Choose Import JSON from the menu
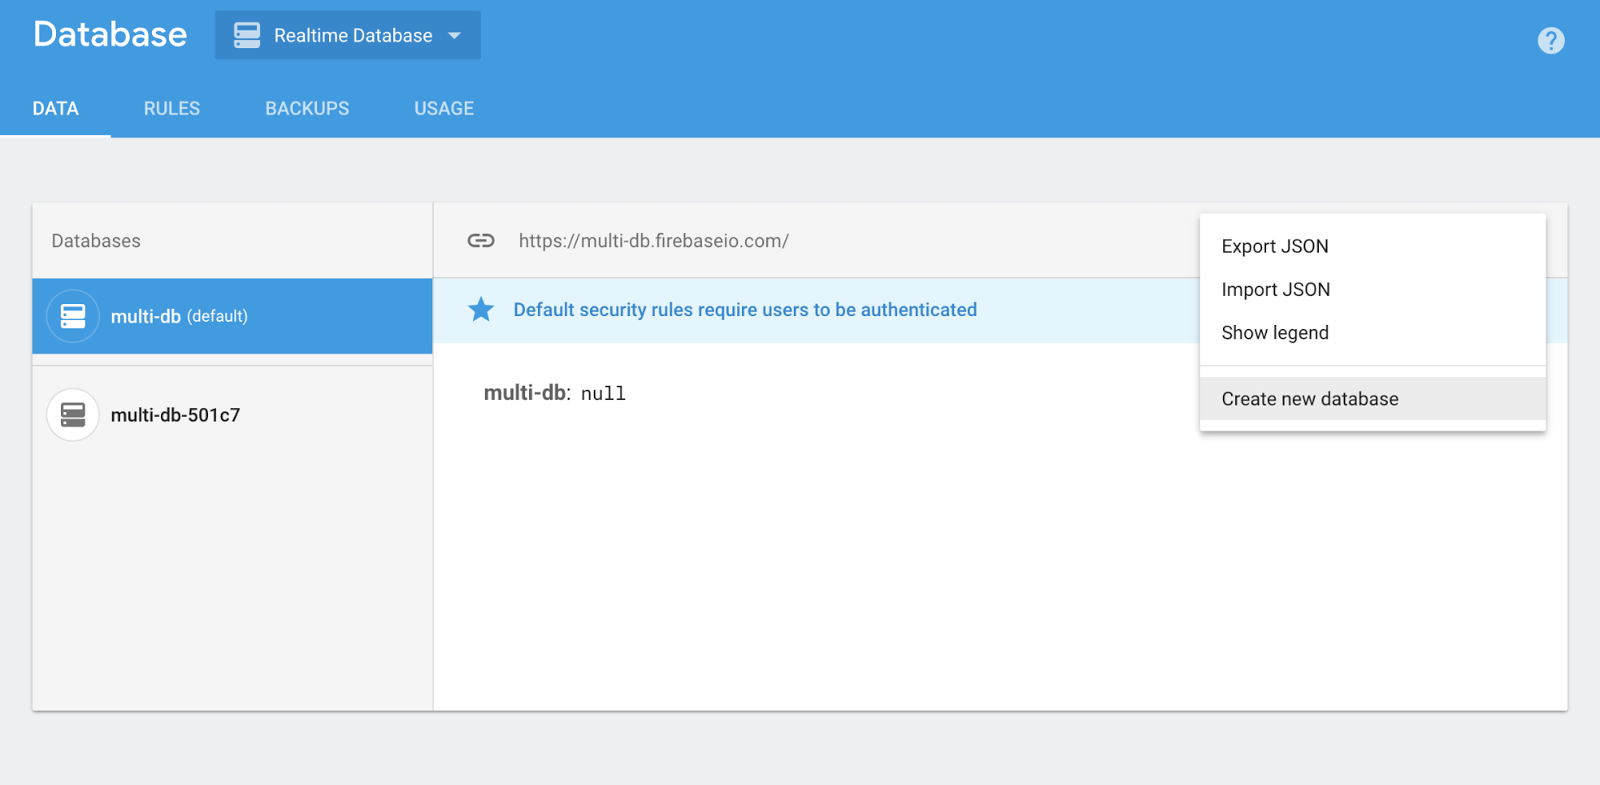 coord(1373,289)
